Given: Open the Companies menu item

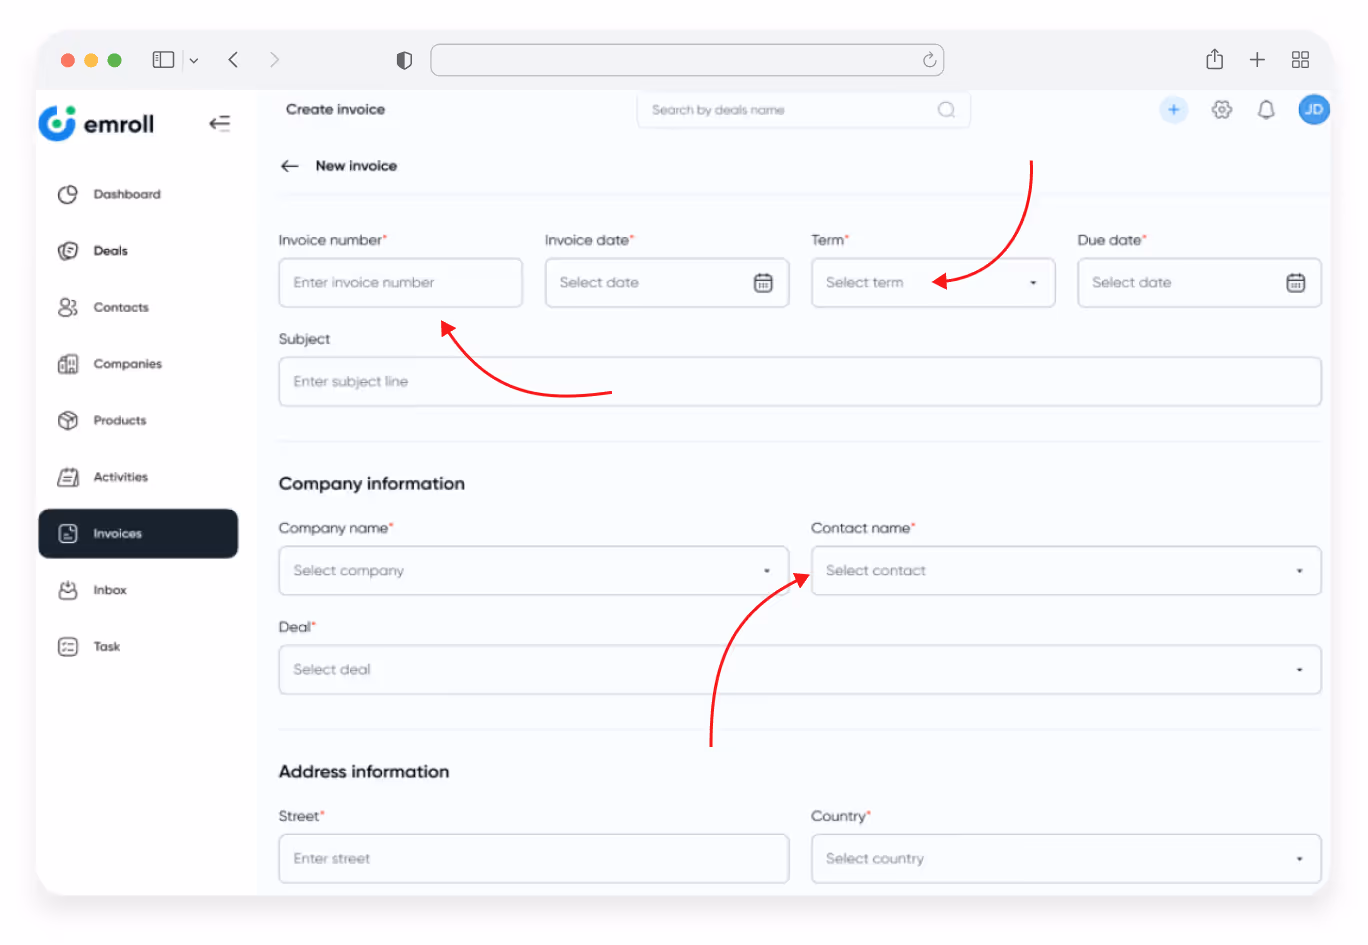Looking at the screenshot, I should (138, 364).
